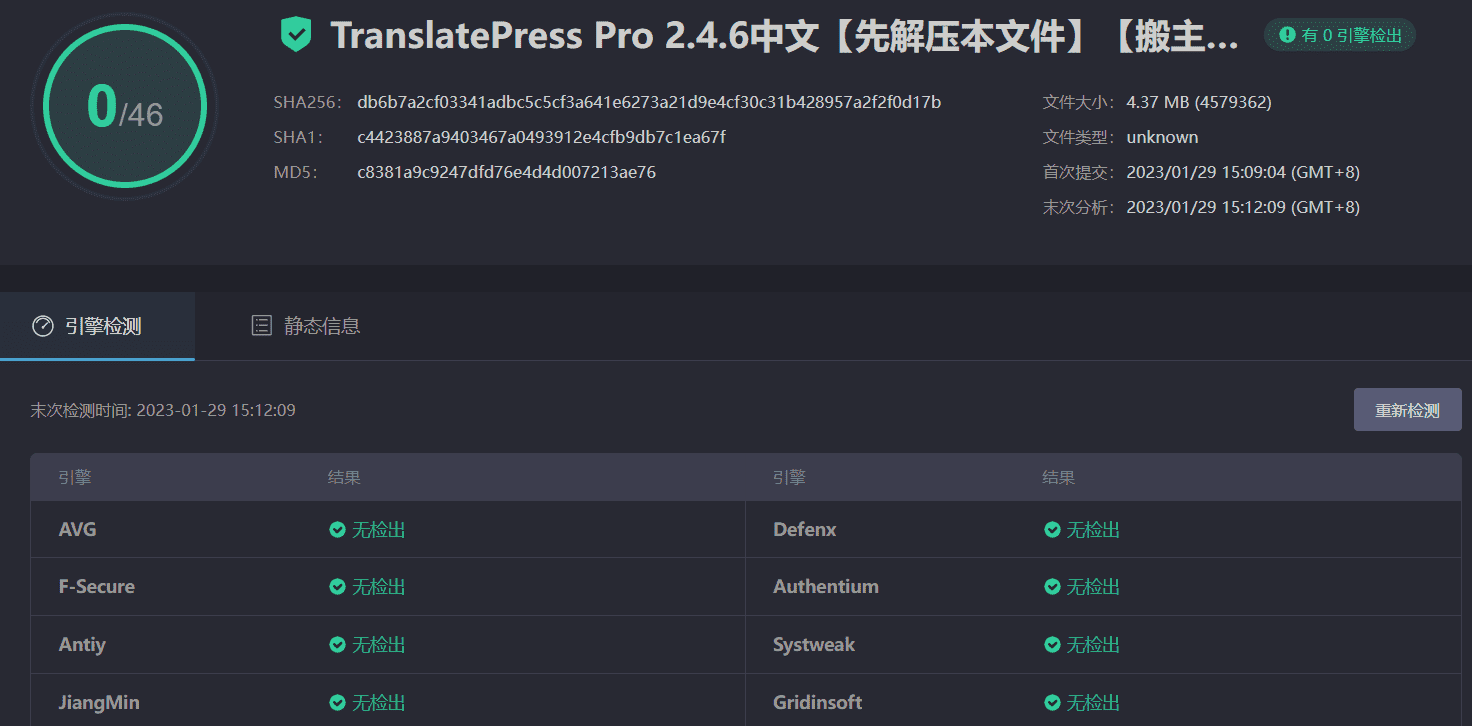
Task: Click the F-Secure engine name
Action: point(97,587)
